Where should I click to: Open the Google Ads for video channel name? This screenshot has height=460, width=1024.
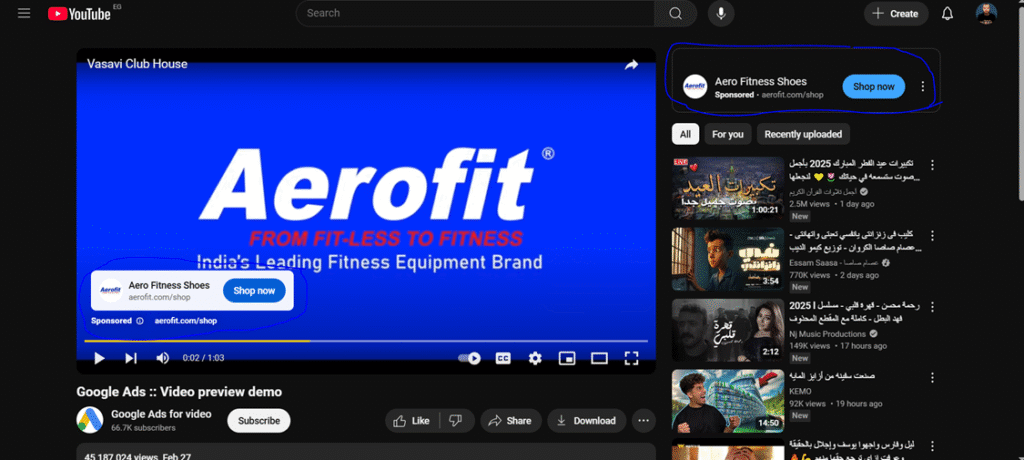(x=161, y=414)
